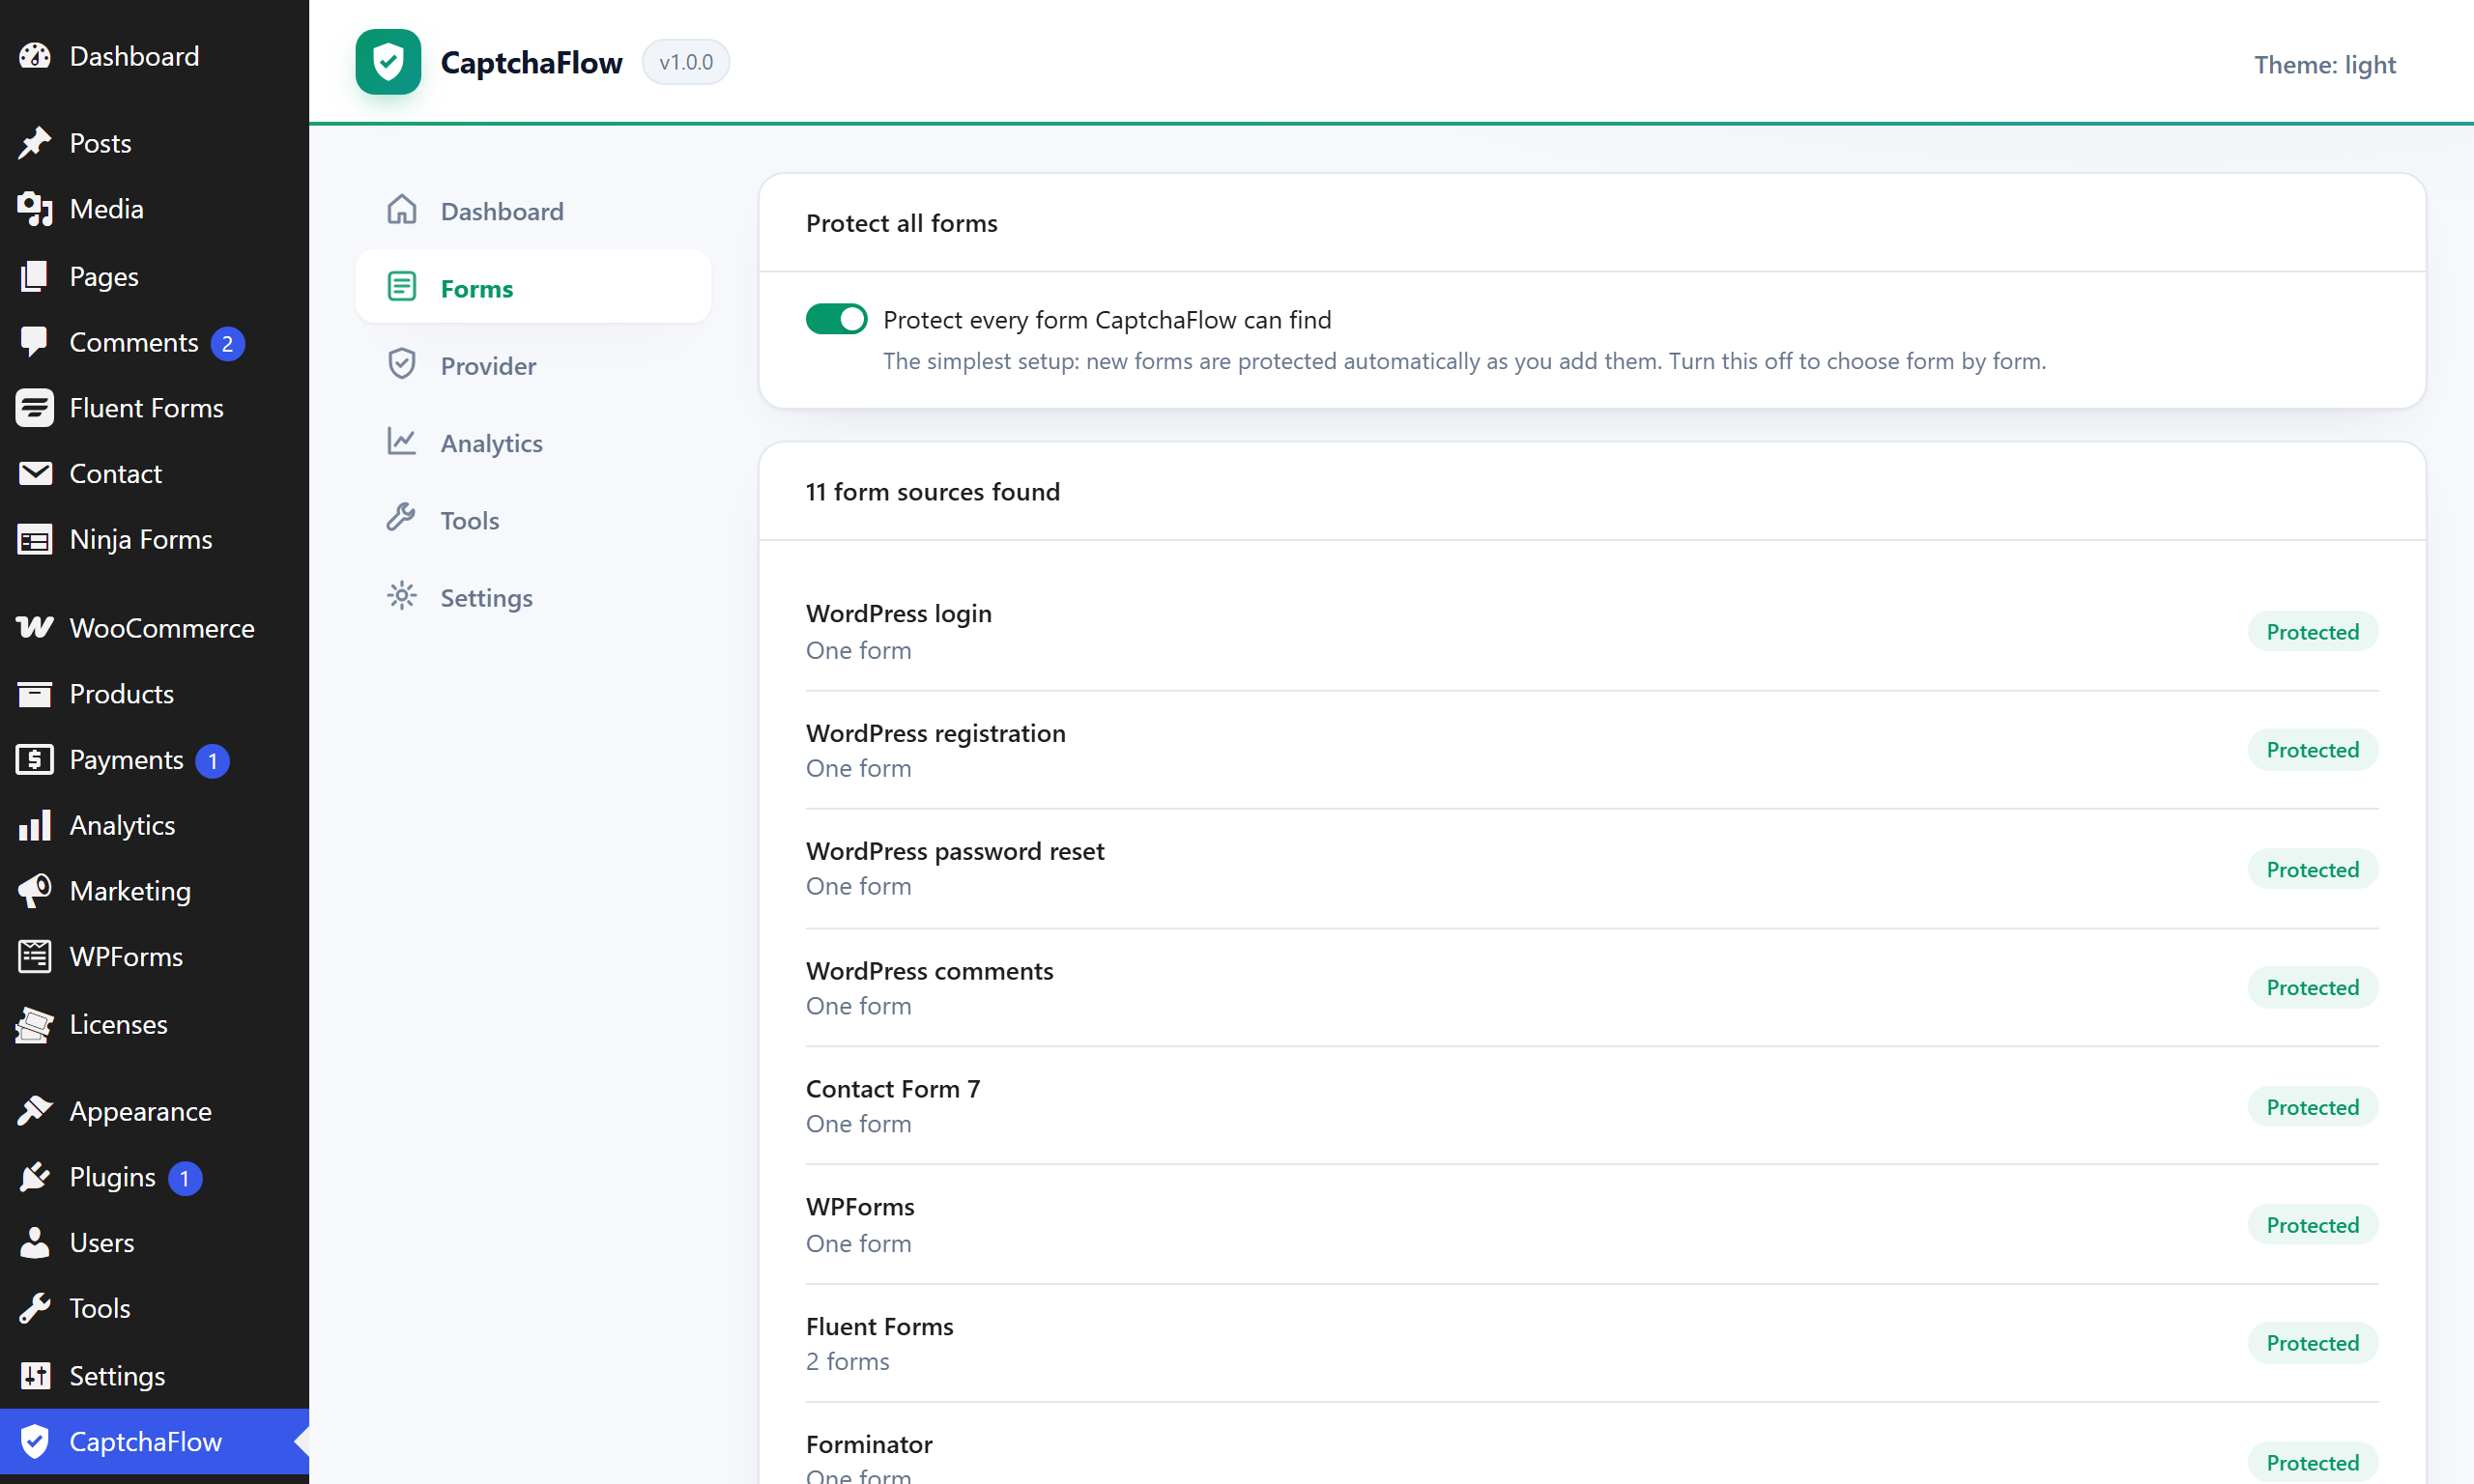Click the CaptchaFlow title text
The height and width of the screenshot is (1484, 2474).
531,62
